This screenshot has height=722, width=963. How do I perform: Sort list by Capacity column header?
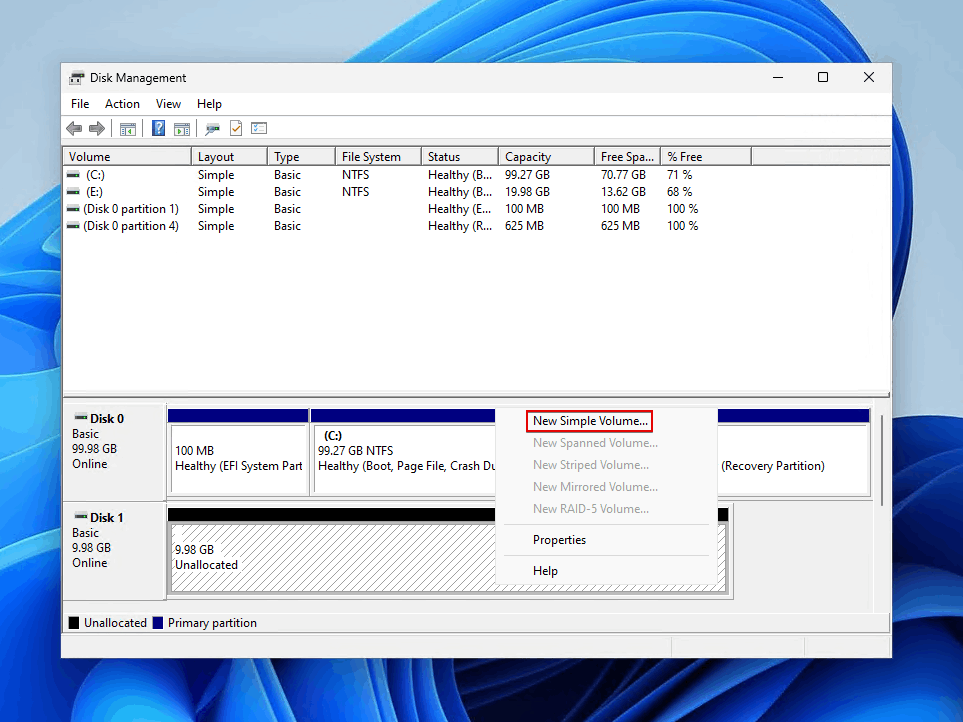(528, 157)
